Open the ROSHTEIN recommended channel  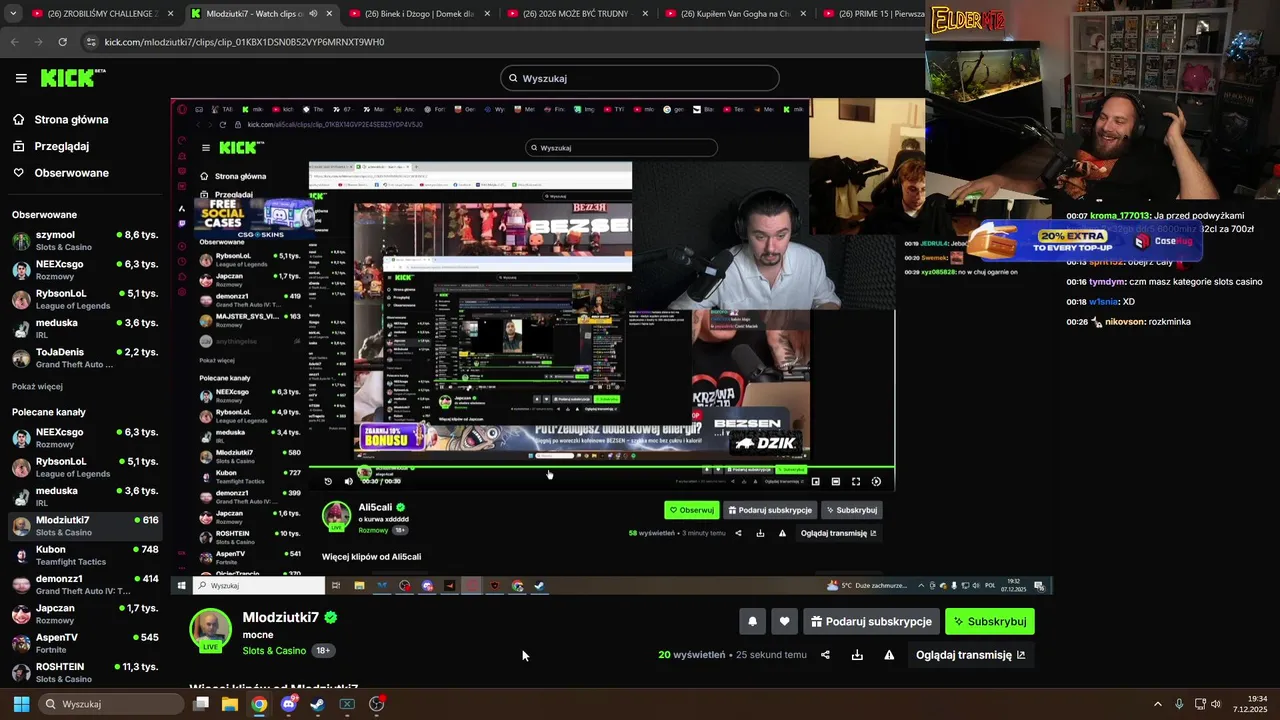pyautogui.click(x=85, y=673)
